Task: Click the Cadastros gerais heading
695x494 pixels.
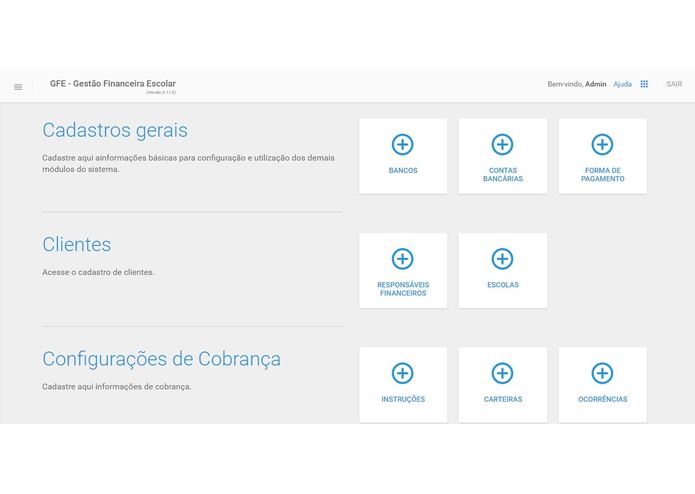Action: [x=115, y=130]
